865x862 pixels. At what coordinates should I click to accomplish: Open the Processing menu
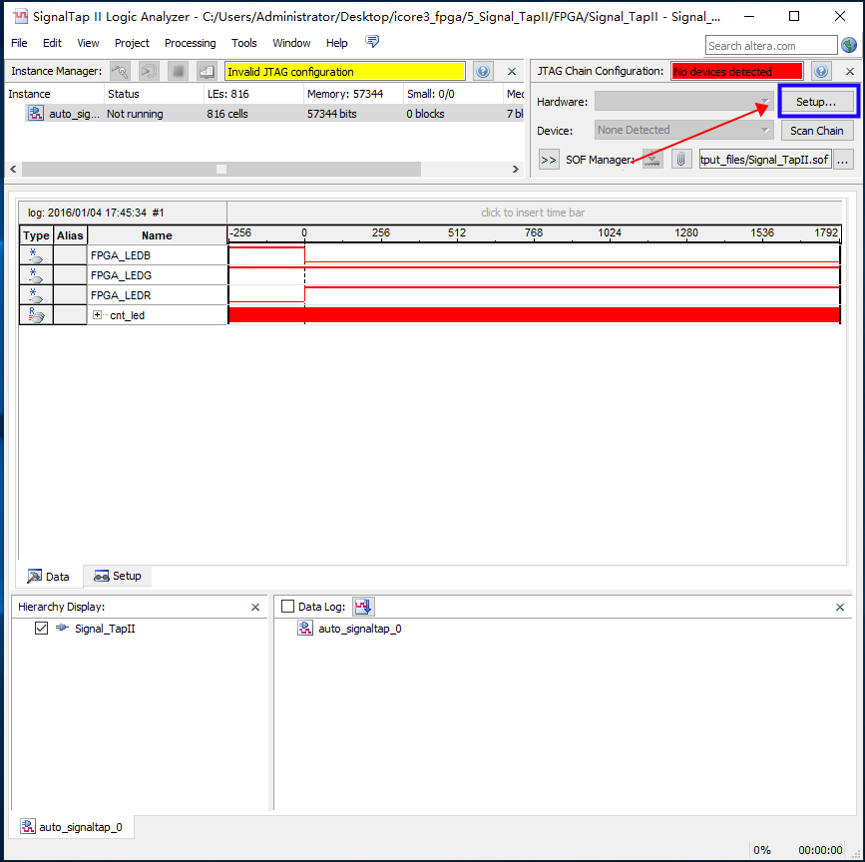190,43
